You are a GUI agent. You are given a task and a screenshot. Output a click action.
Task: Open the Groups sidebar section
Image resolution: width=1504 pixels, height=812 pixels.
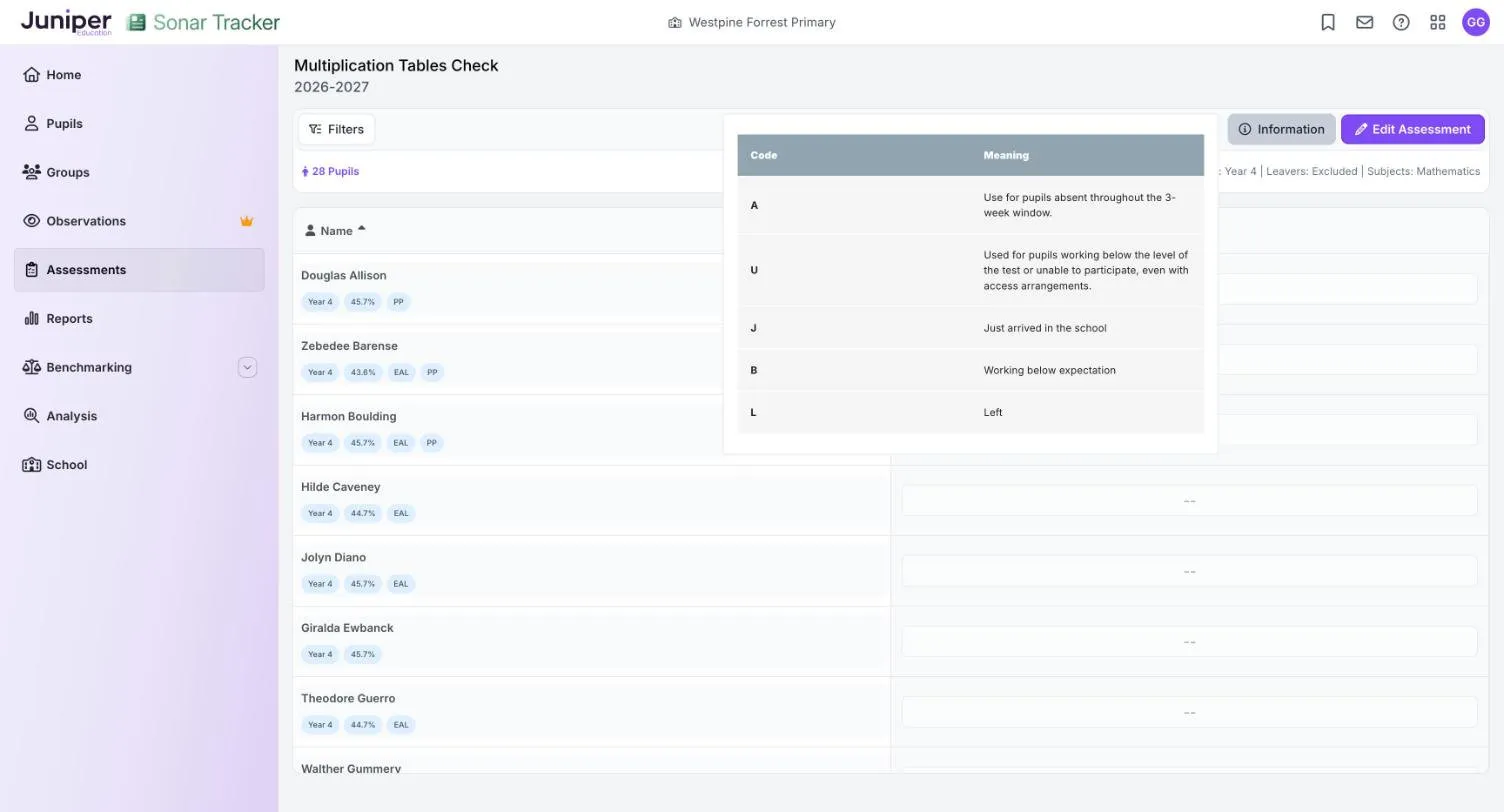139,172
